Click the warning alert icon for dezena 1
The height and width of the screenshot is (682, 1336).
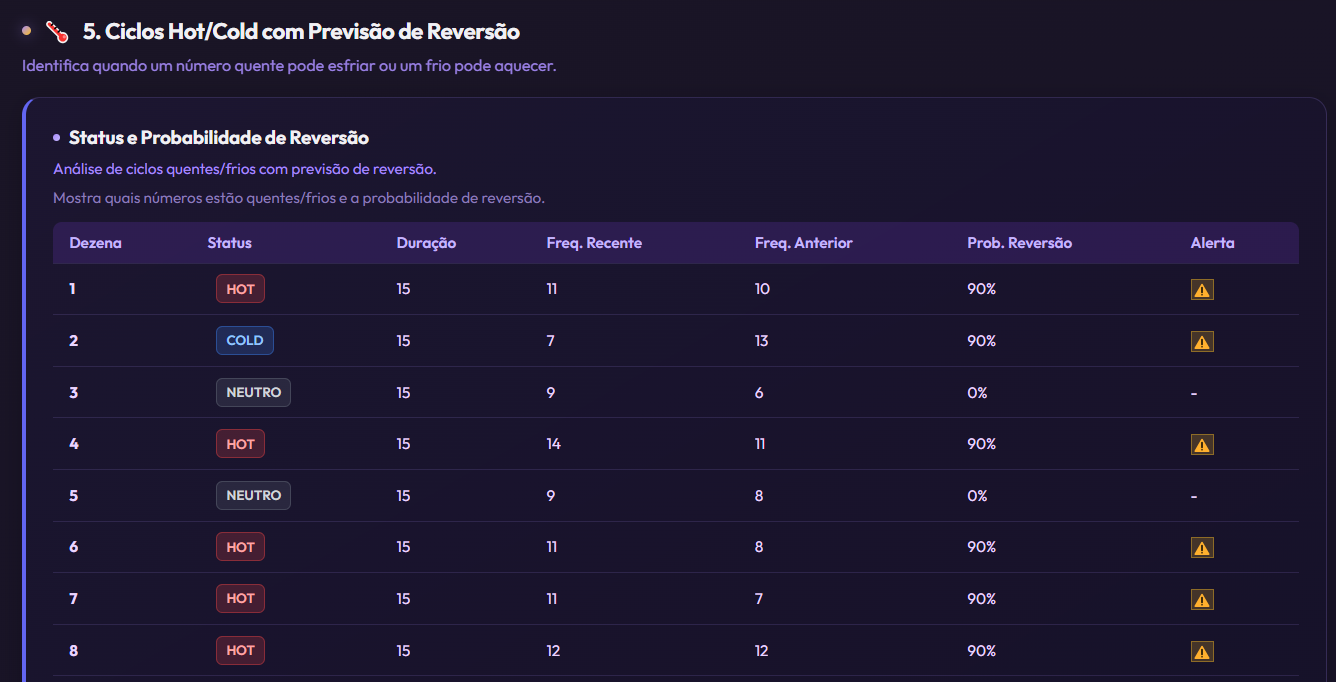[1201, 289]
